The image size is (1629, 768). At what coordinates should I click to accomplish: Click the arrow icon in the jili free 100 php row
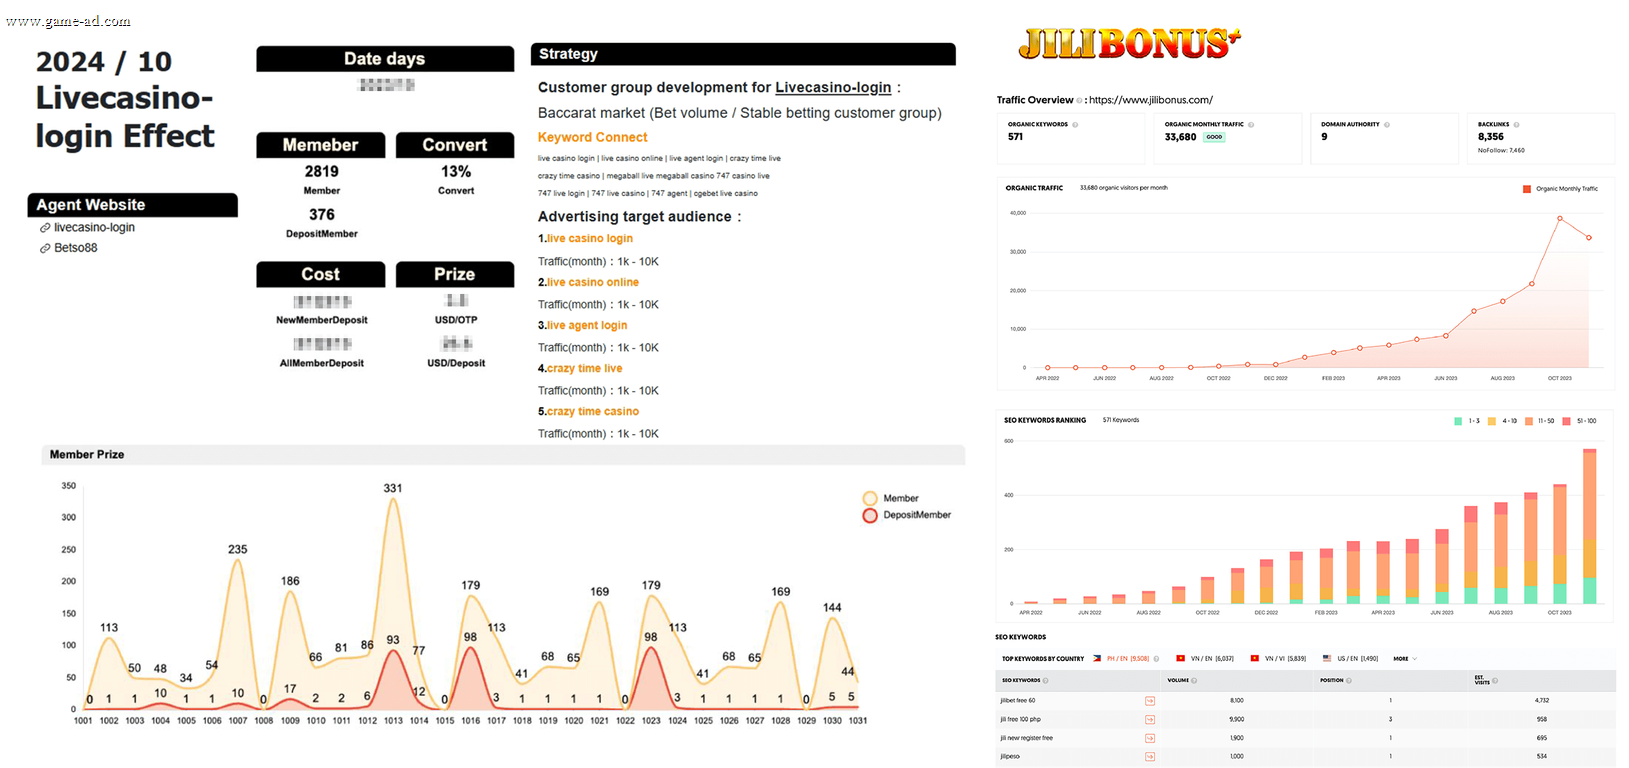click(1150, 720)
